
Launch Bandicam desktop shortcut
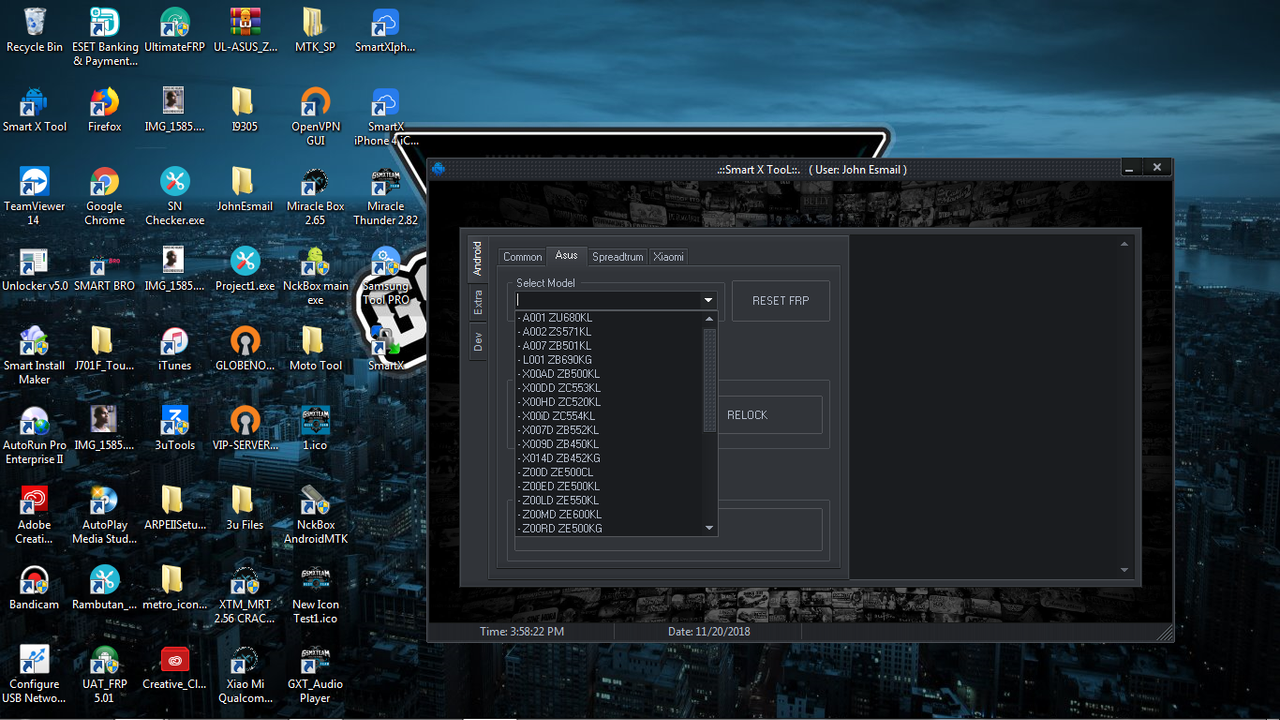(x=34, y=588)
